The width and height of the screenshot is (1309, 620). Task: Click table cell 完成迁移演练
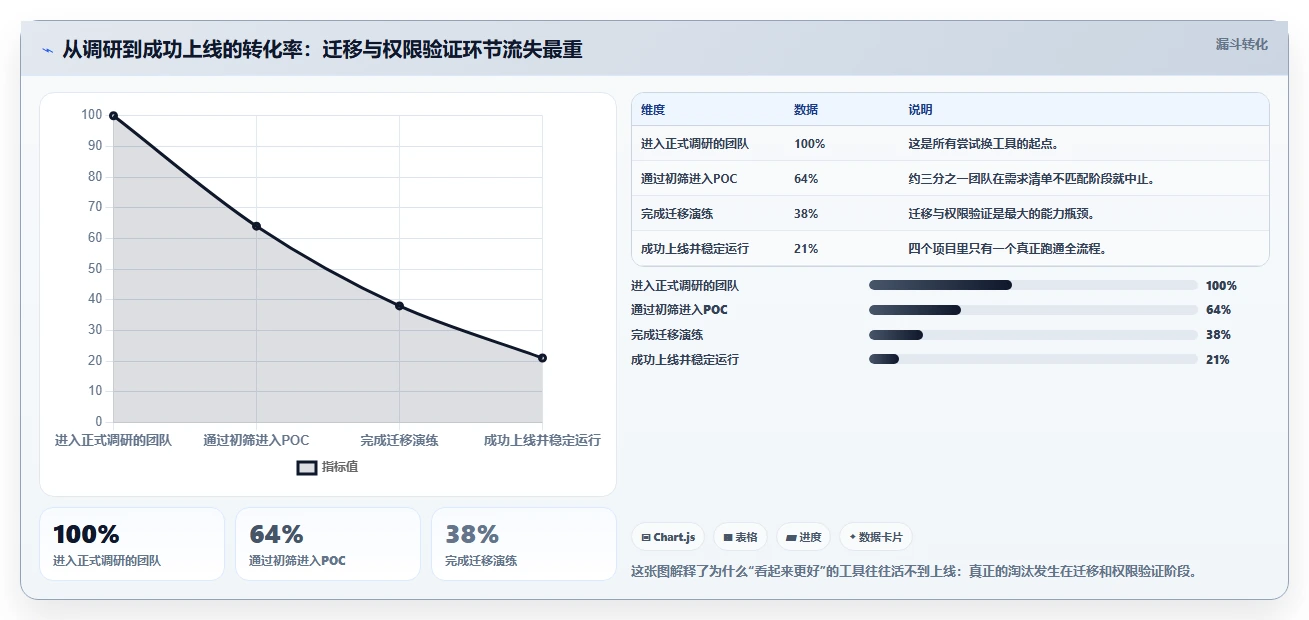[x=677, y=214]
